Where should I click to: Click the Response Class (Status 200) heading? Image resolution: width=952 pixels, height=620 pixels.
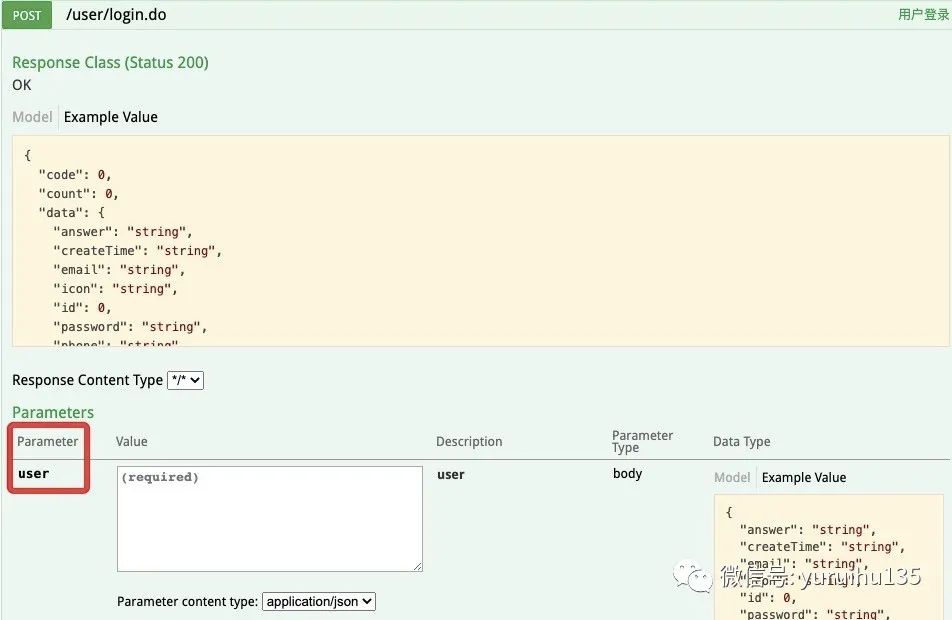coord(110,63)
